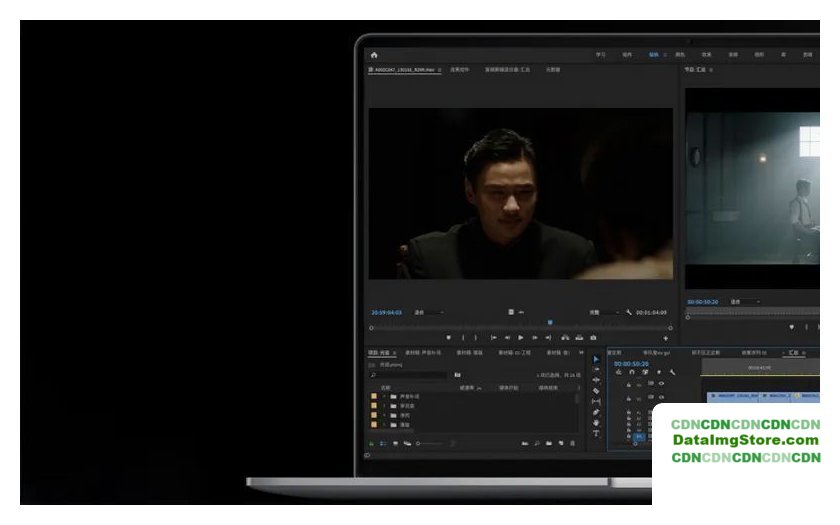Select the Slip tool
The width and height of the screenshot is (840, 525).
click(596, 401)
